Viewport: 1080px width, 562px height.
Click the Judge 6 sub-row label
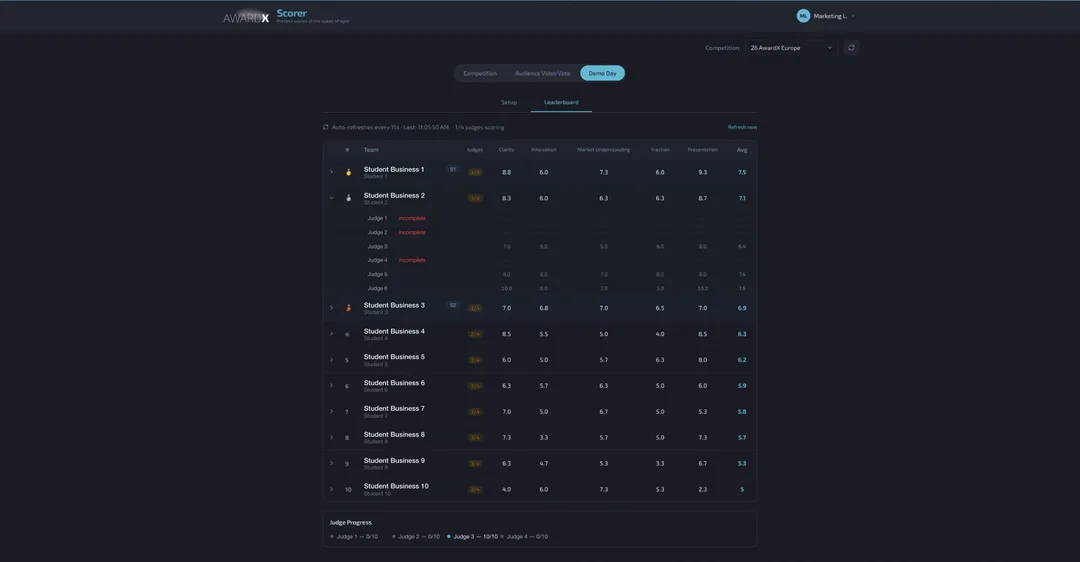pos(377,289)
